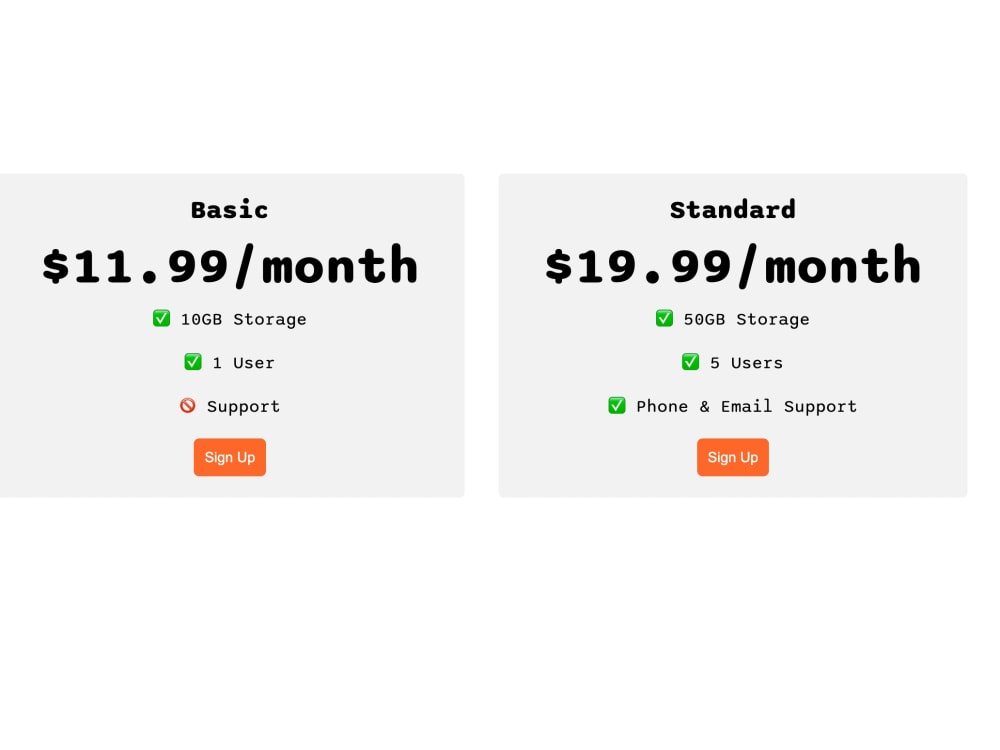Click Sign Up for the Standard plan
The image size is (1000, 750).
[x=733, y=457]
